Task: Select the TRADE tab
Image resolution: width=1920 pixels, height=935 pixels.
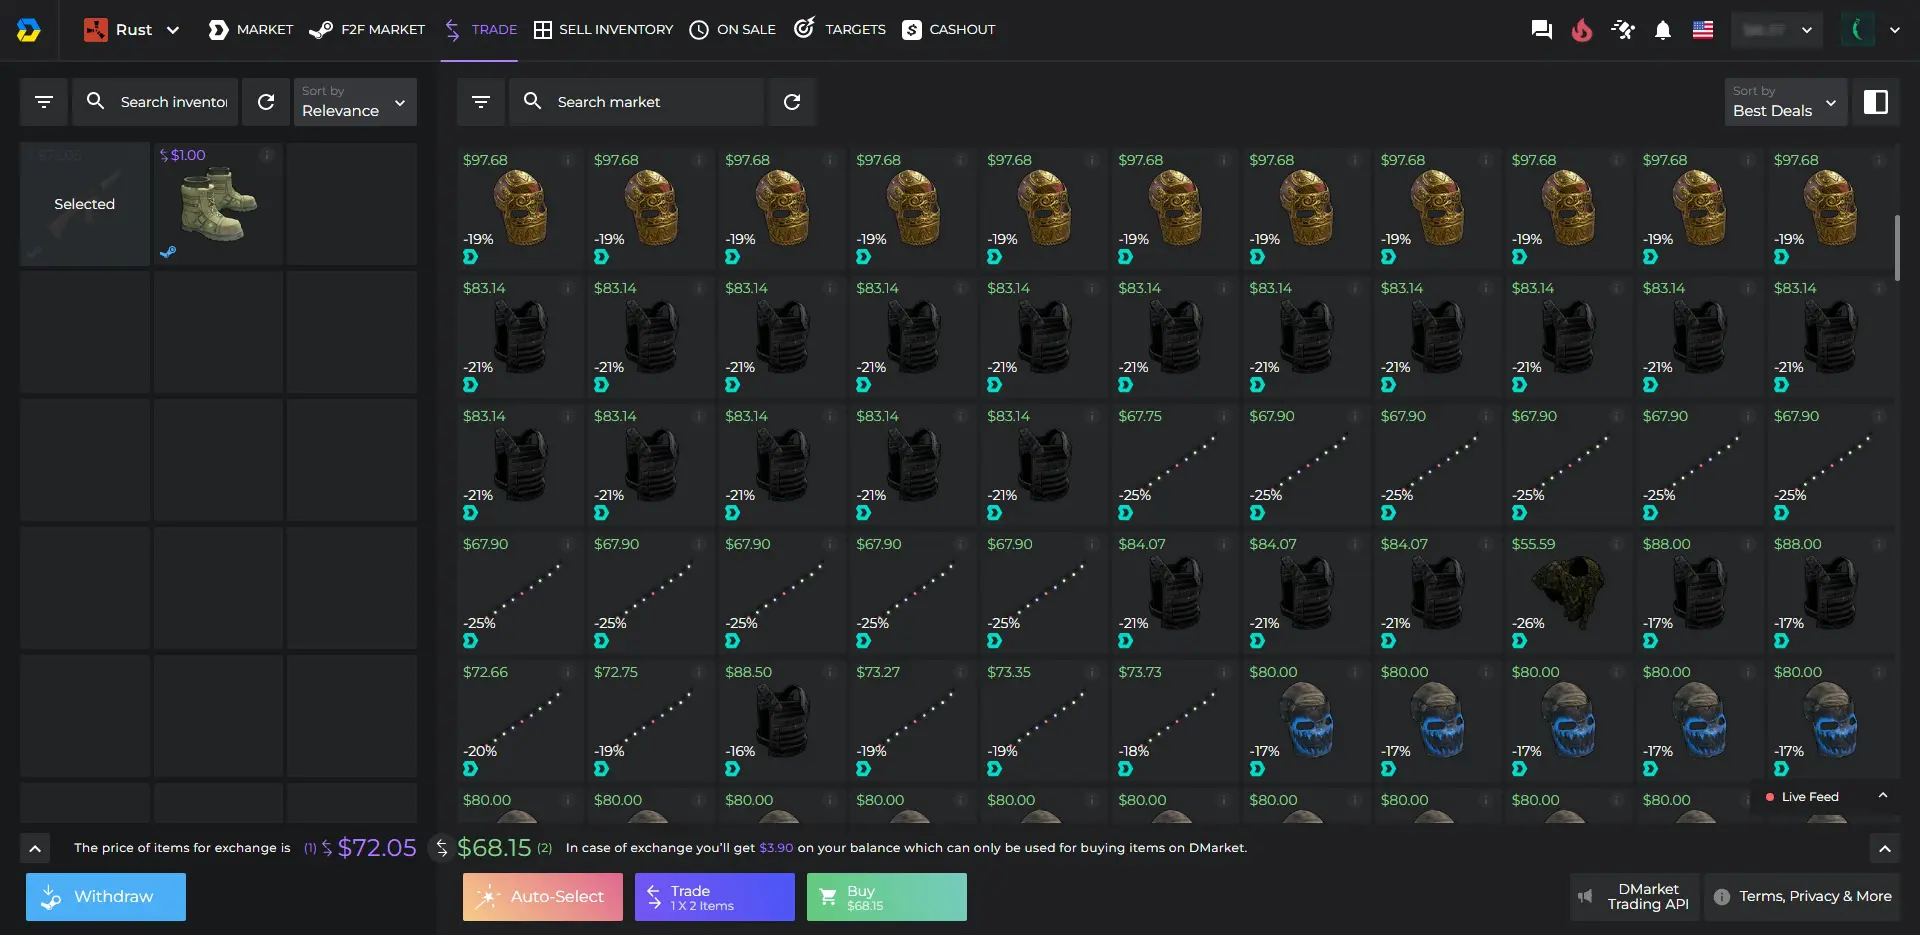Action: tap(479, 30)
